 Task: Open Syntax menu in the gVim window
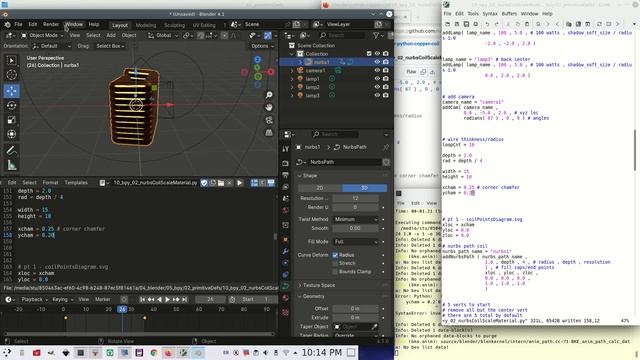click(x=490, y=13)
